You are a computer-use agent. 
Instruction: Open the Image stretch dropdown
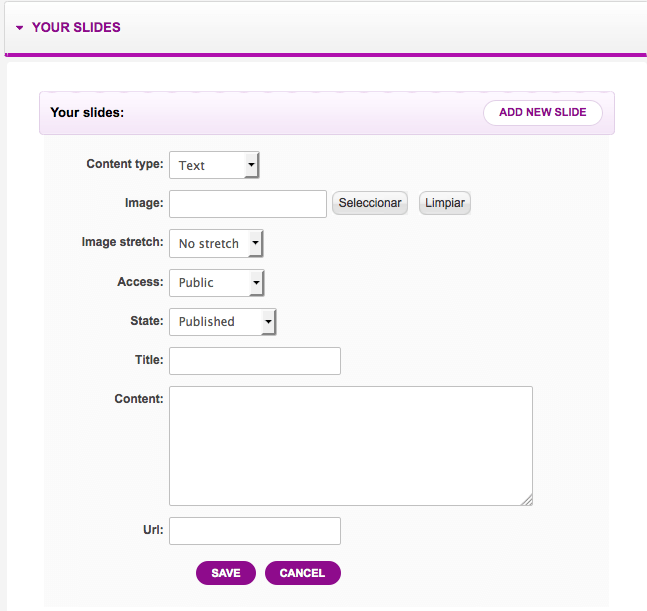pyautogui.click(x=216, y=243)
